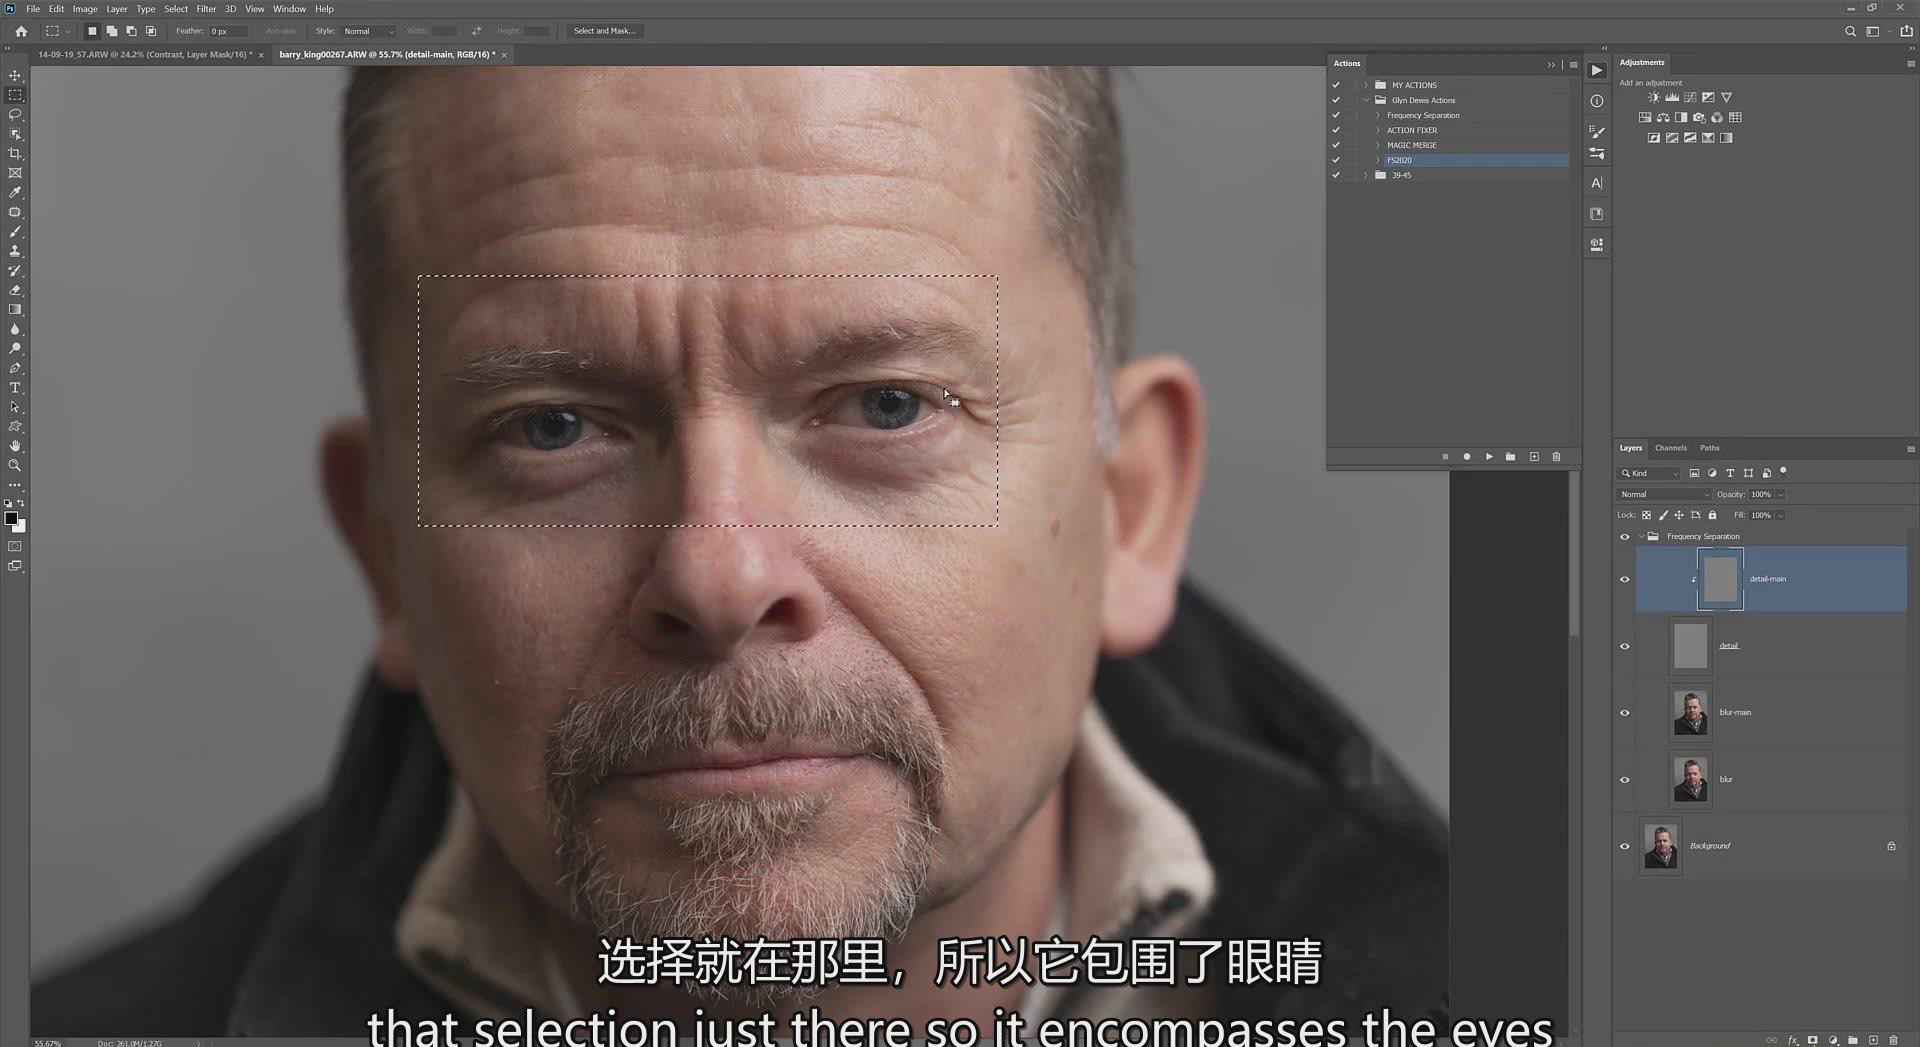
Task: Expand the MY ACTIONS folder
Action: tap(1366, 85)
